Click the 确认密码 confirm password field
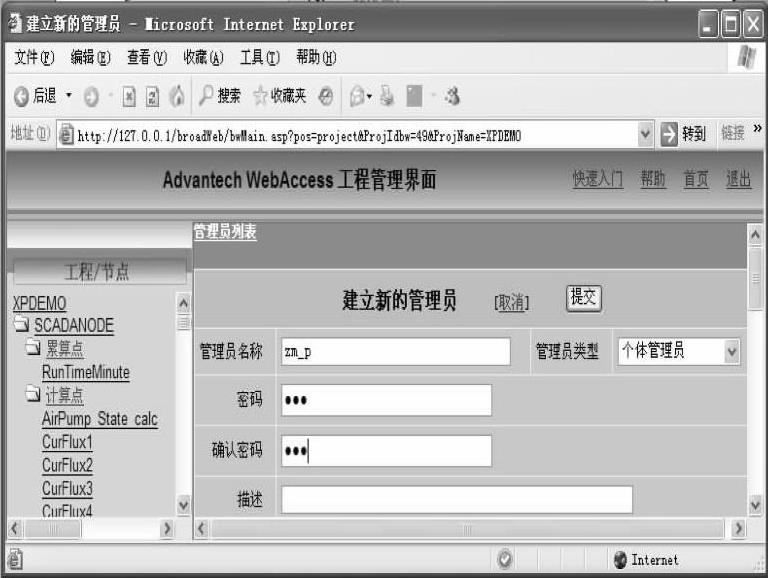 (386, 451)
